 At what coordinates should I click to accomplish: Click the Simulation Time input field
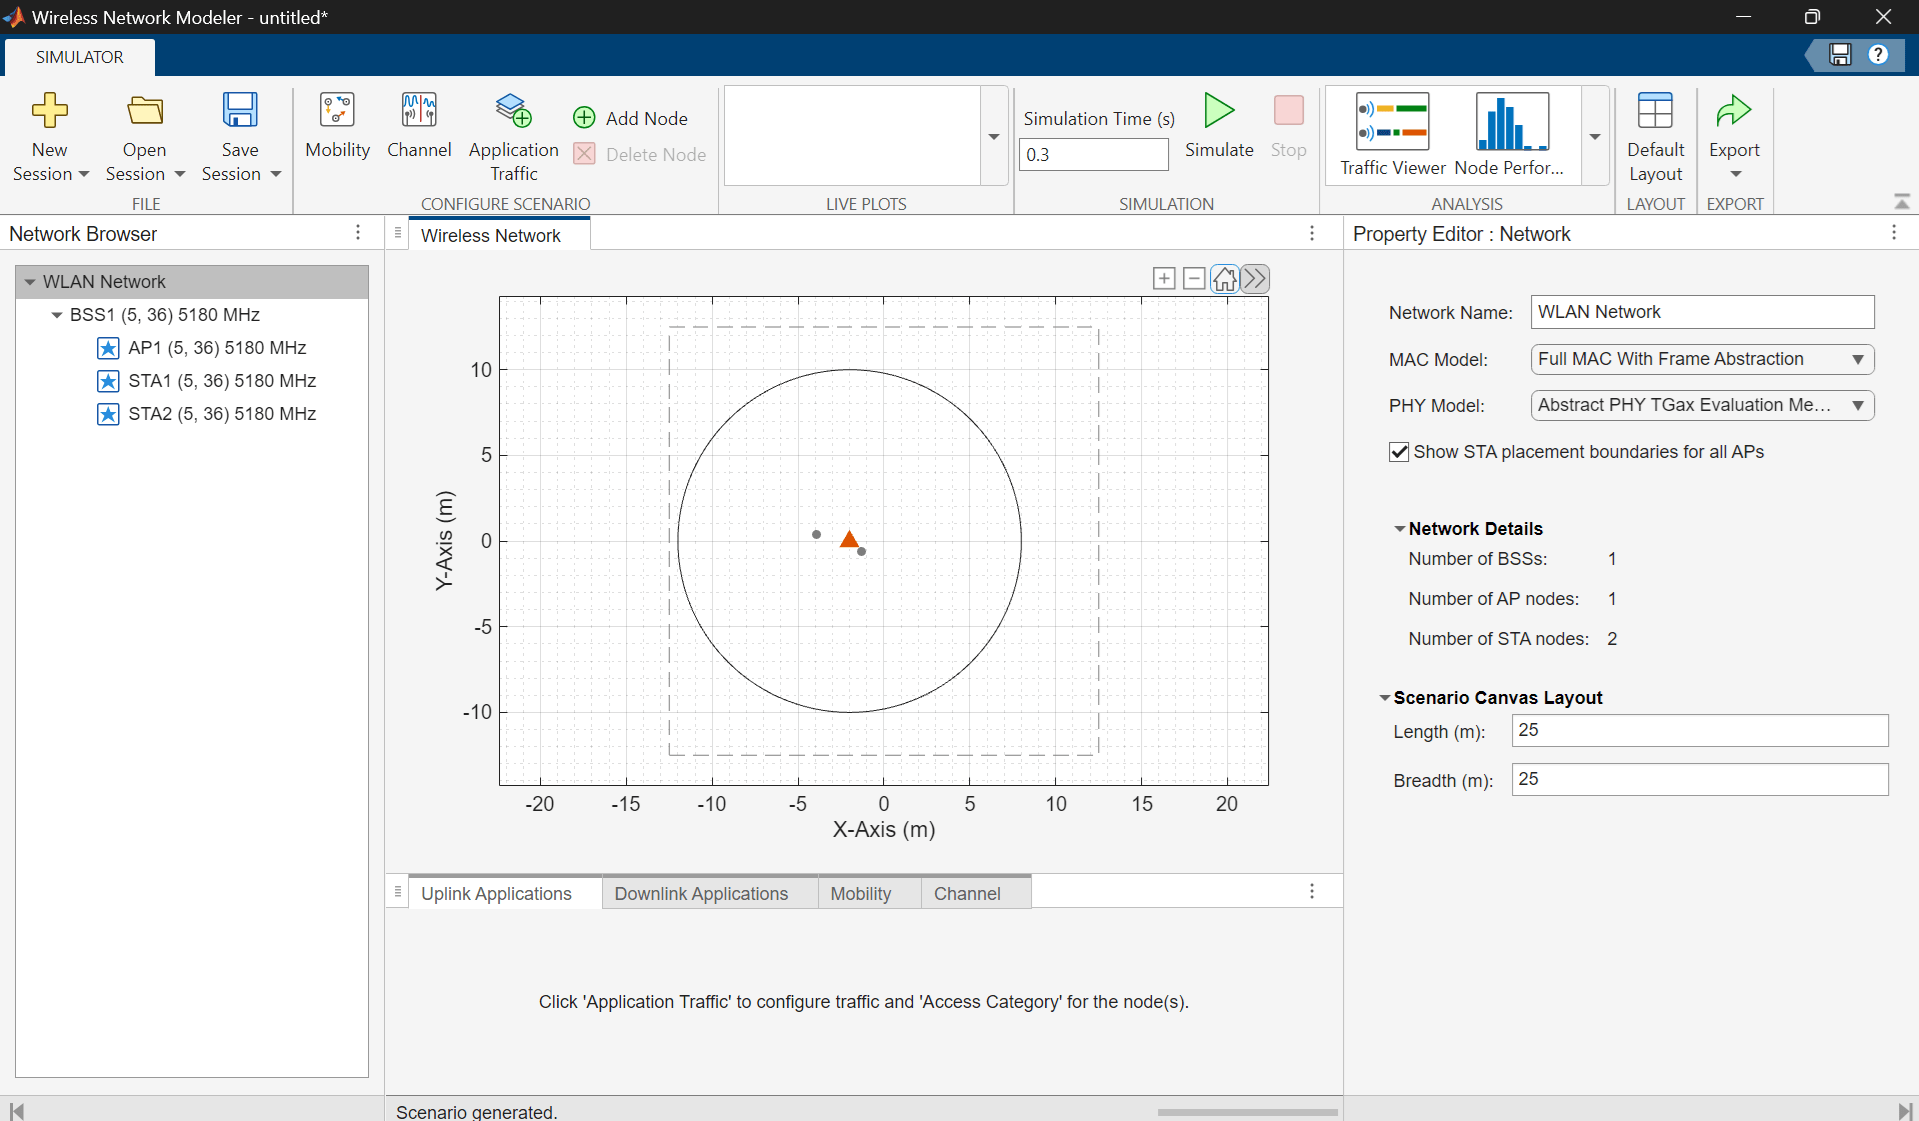pos(1093,155)
